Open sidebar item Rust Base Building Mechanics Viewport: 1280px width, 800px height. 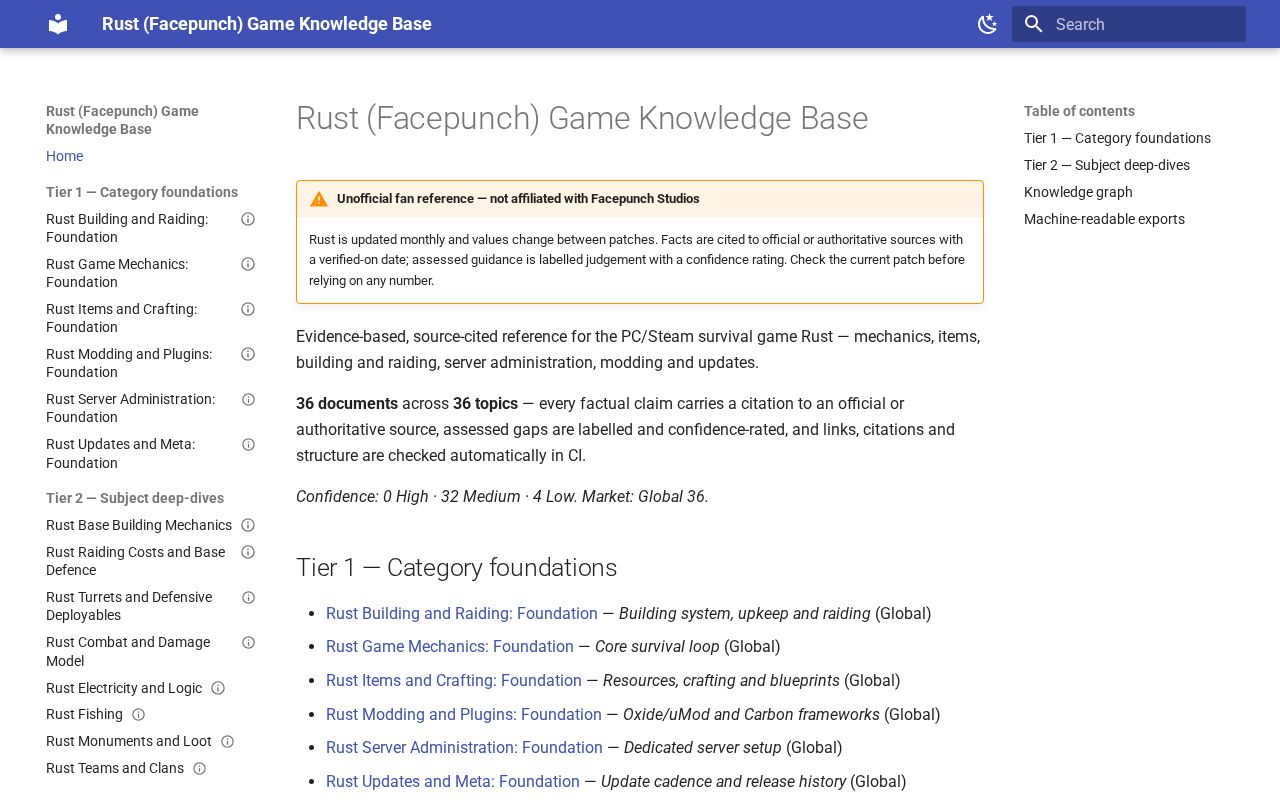point(139,525)
